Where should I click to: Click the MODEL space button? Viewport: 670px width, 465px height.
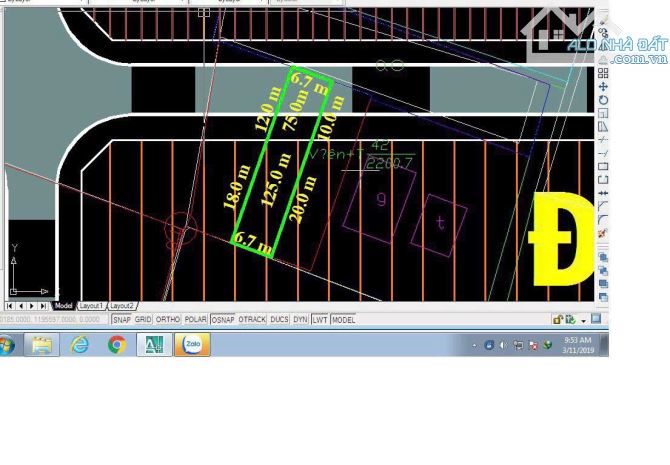(343, 320)
